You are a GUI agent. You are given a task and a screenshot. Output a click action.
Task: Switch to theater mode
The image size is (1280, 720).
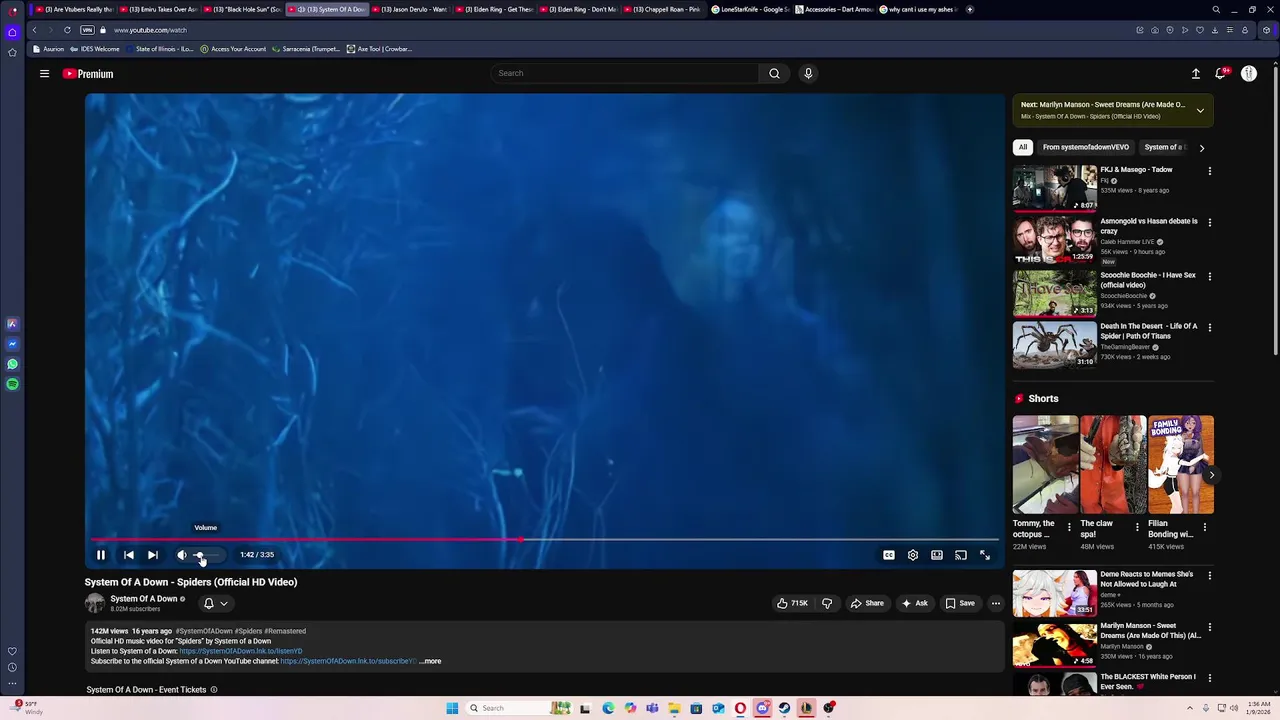(x=937, y=555)
